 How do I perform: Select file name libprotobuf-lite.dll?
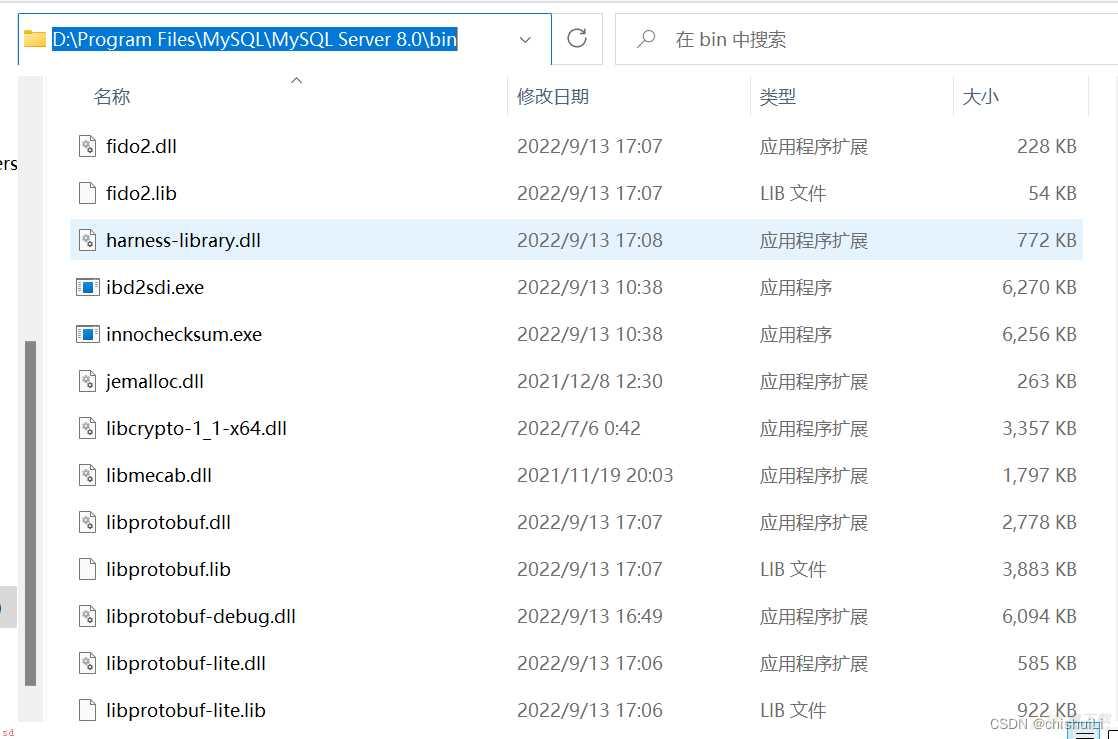click(185, 664)
